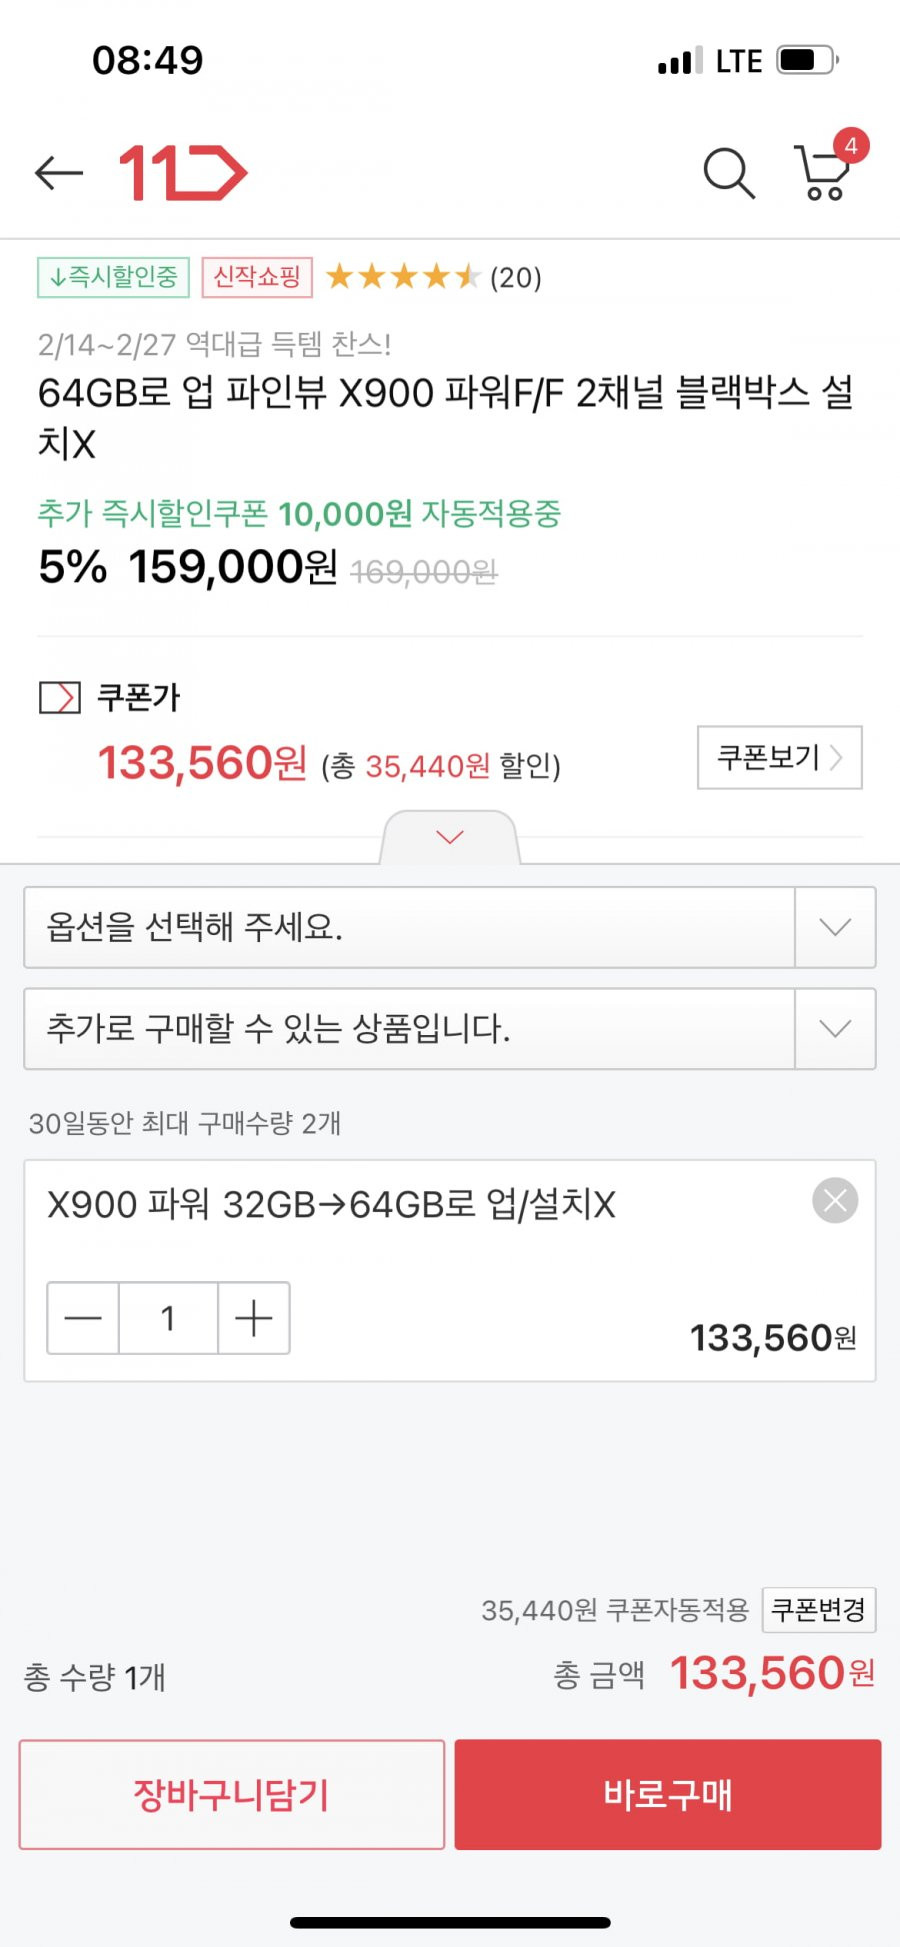Decrease quantity with the minus button
The image size is (900, 1947).
click(x=83, y=1318)
